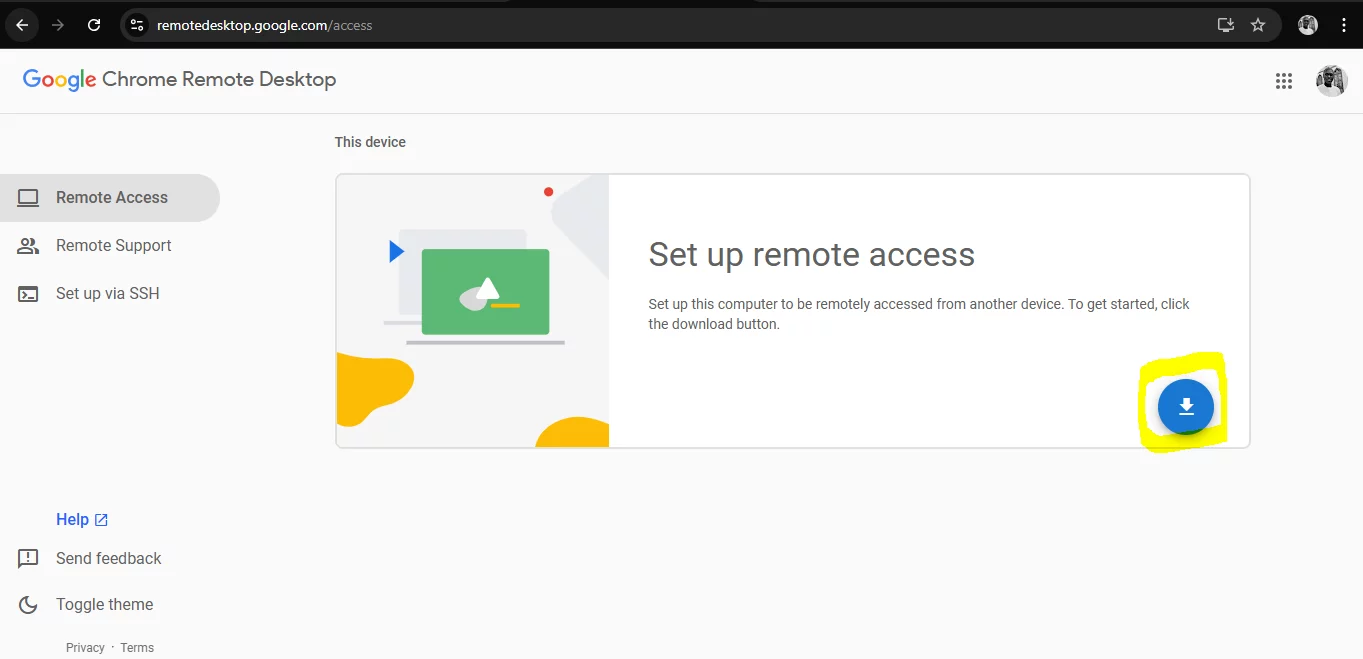Open Chrome three-dot menu
This screenshot has height=659, width=1363.
point(1344,25)
